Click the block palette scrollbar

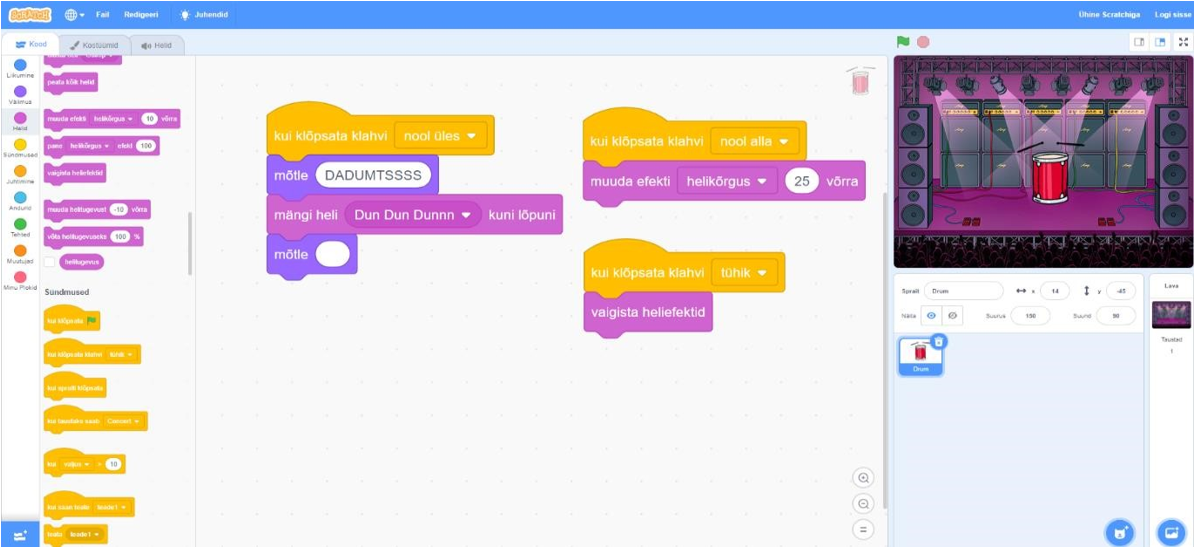click(190, 244)
